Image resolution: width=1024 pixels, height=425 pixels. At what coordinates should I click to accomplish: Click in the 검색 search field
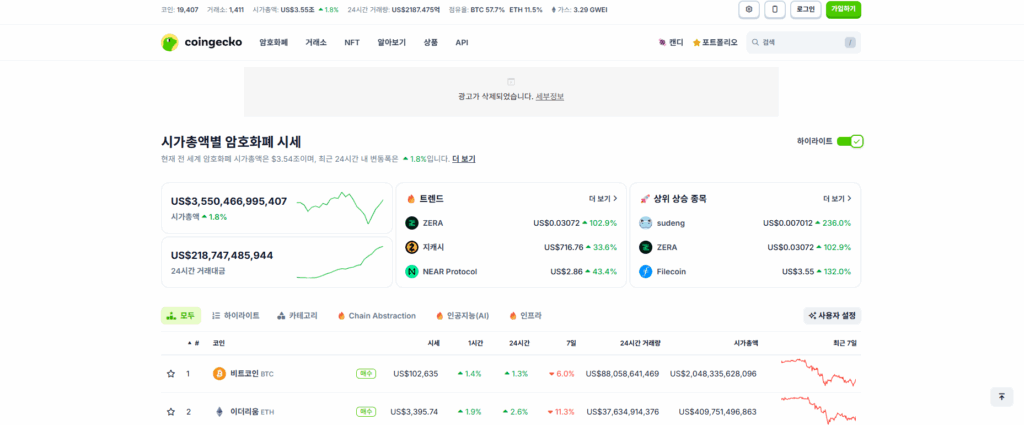(x=803, y=42)
